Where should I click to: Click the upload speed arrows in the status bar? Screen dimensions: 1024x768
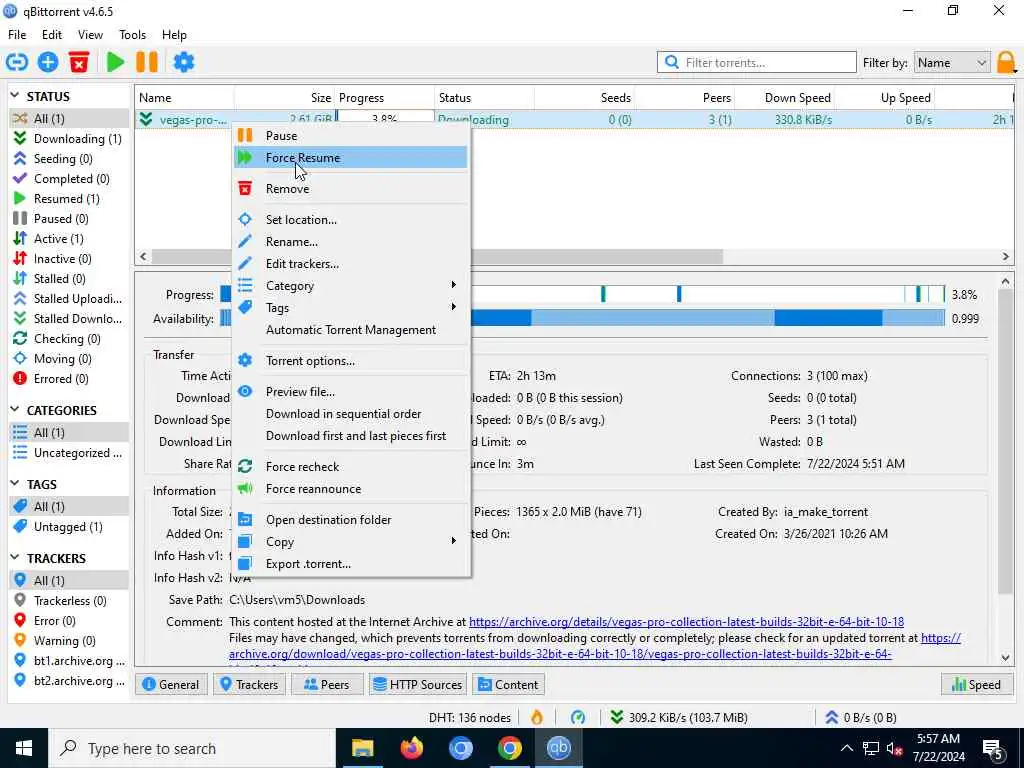[x=831, y=717]
